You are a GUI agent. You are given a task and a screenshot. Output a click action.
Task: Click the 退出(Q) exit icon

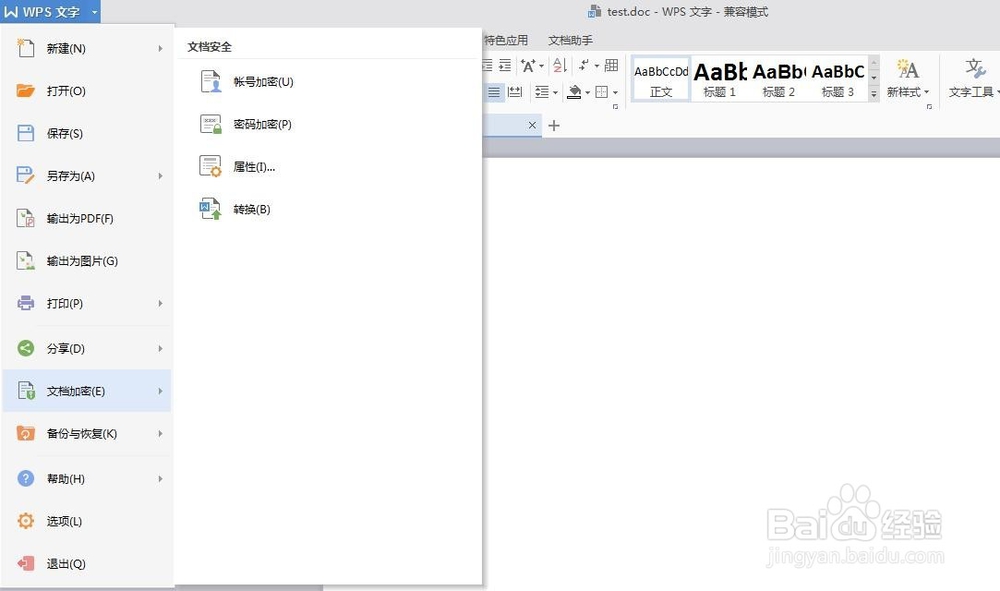26,564
